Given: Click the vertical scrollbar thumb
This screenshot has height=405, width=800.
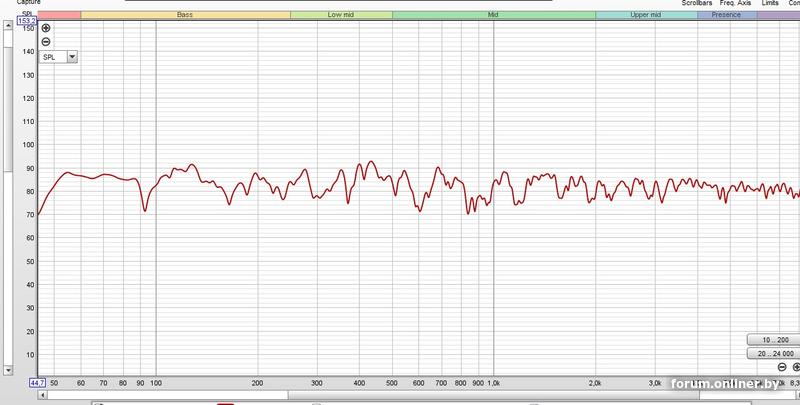Looking at the screenshot, I should tap(8, 109).
